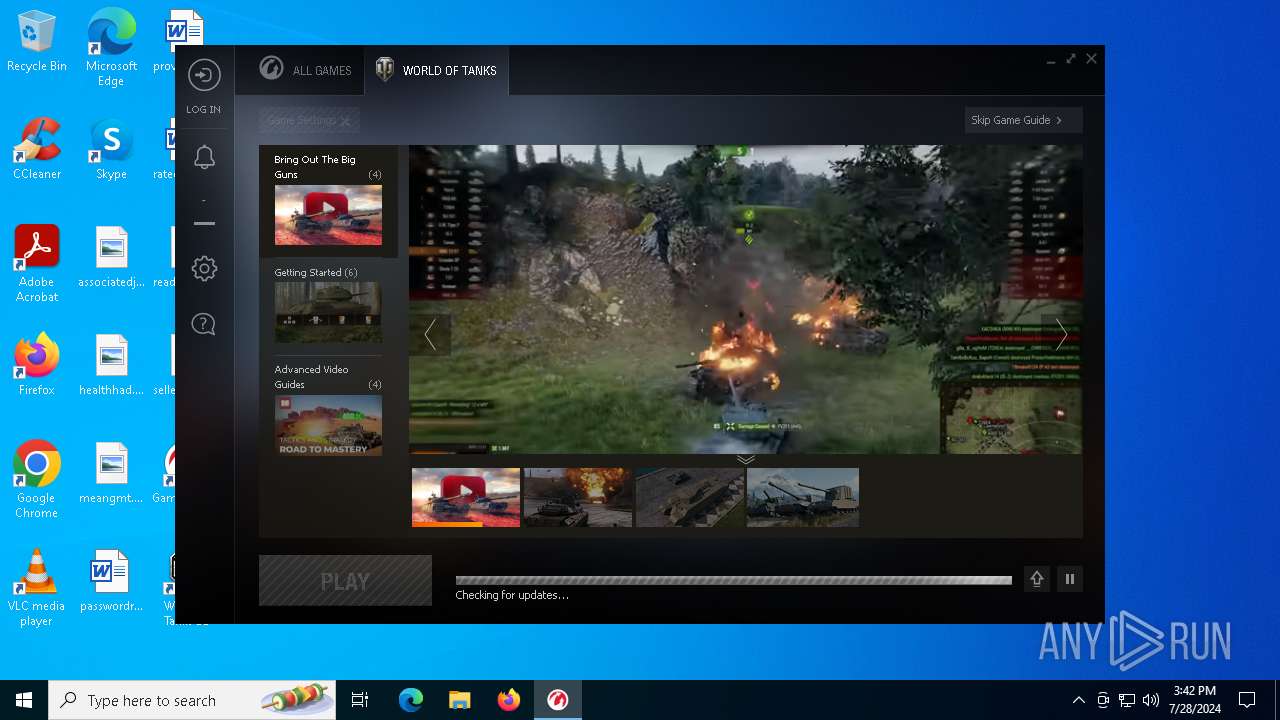Open Task View in the taskbar
1280x720 pixels.
(360, 700)
